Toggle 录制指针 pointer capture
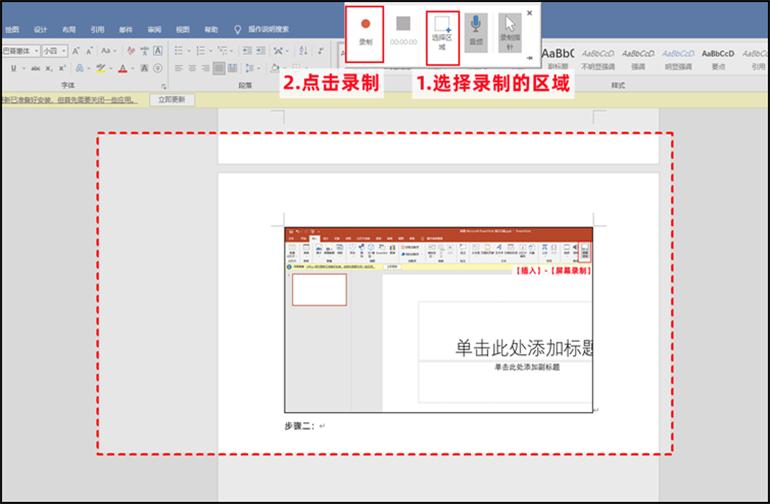 coord(510,33)
